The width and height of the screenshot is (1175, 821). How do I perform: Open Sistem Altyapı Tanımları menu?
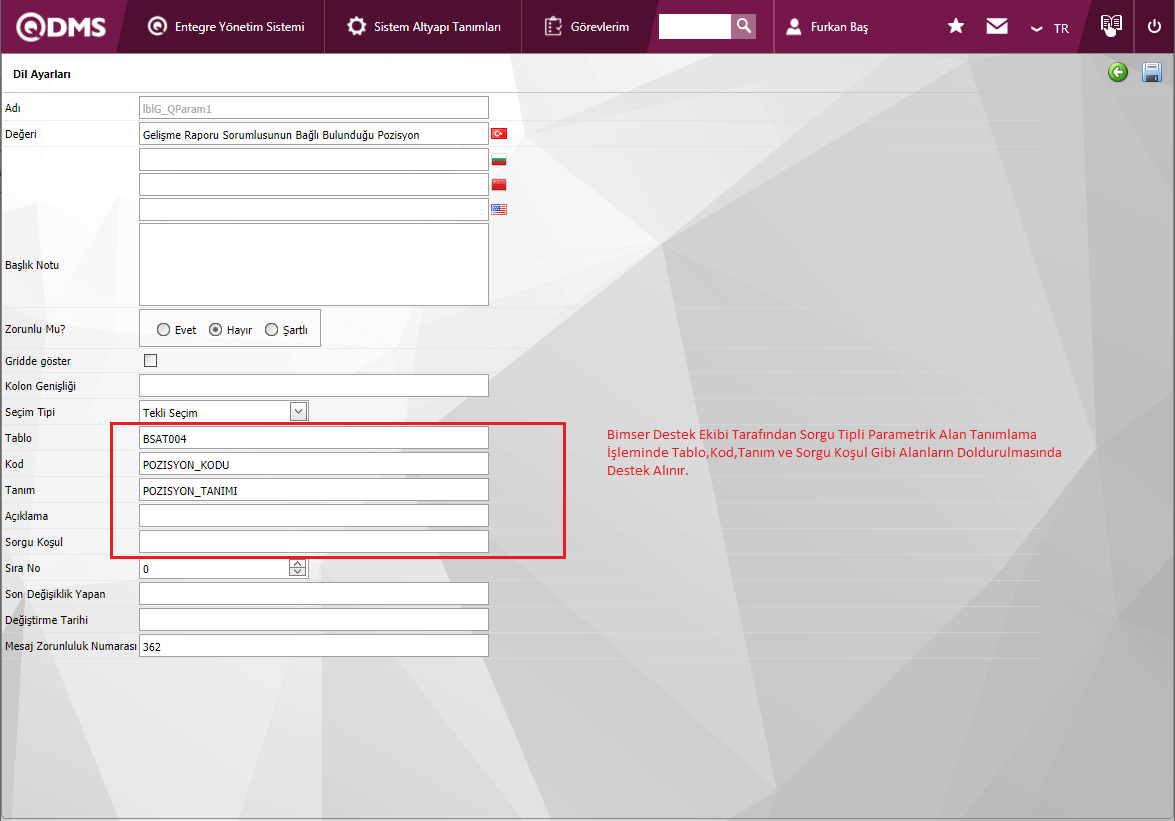click(x=424, y=27)
